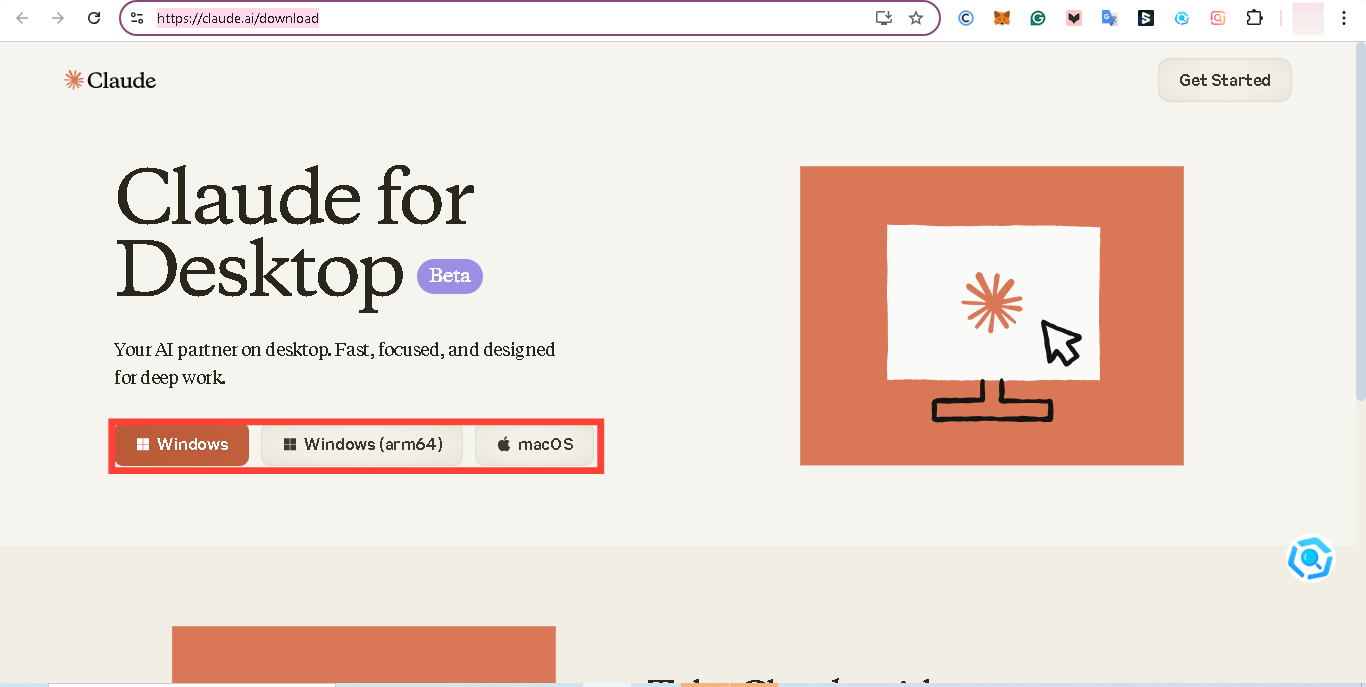Image resolution: width=1366 pixels, height=687 pixels.
Task: Click the Beta badge next to Desktop
Action: pyautogui.click(x=449, y=276)
